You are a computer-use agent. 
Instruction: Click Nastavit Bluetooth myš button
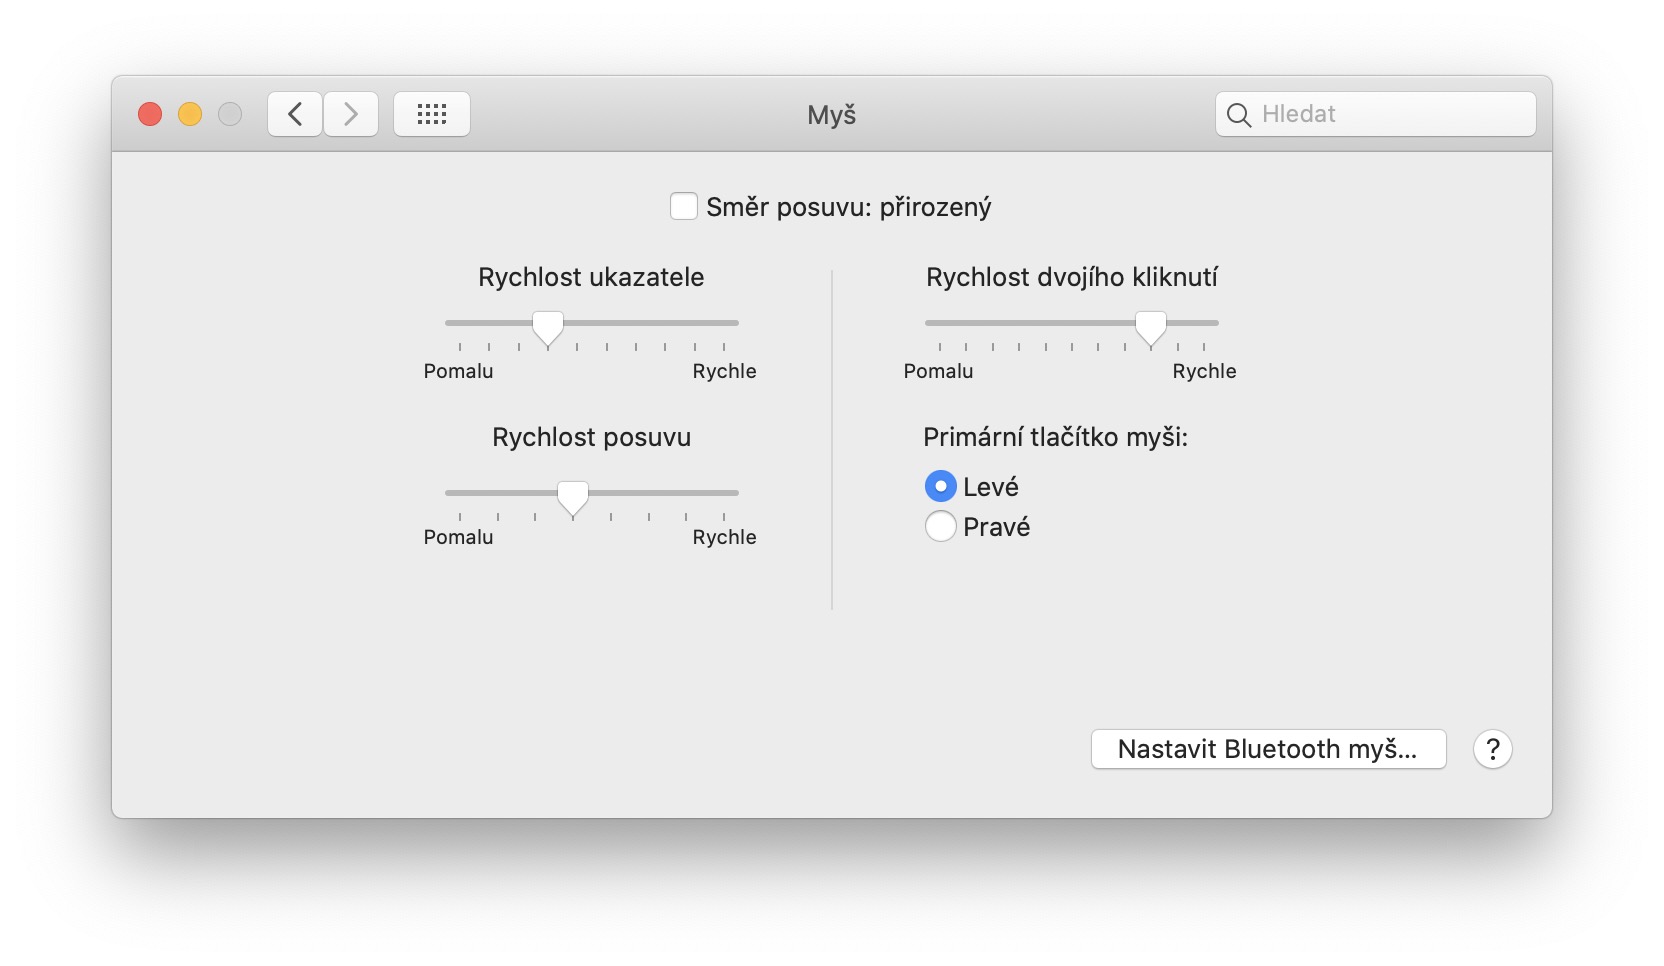coord(1268,749)
